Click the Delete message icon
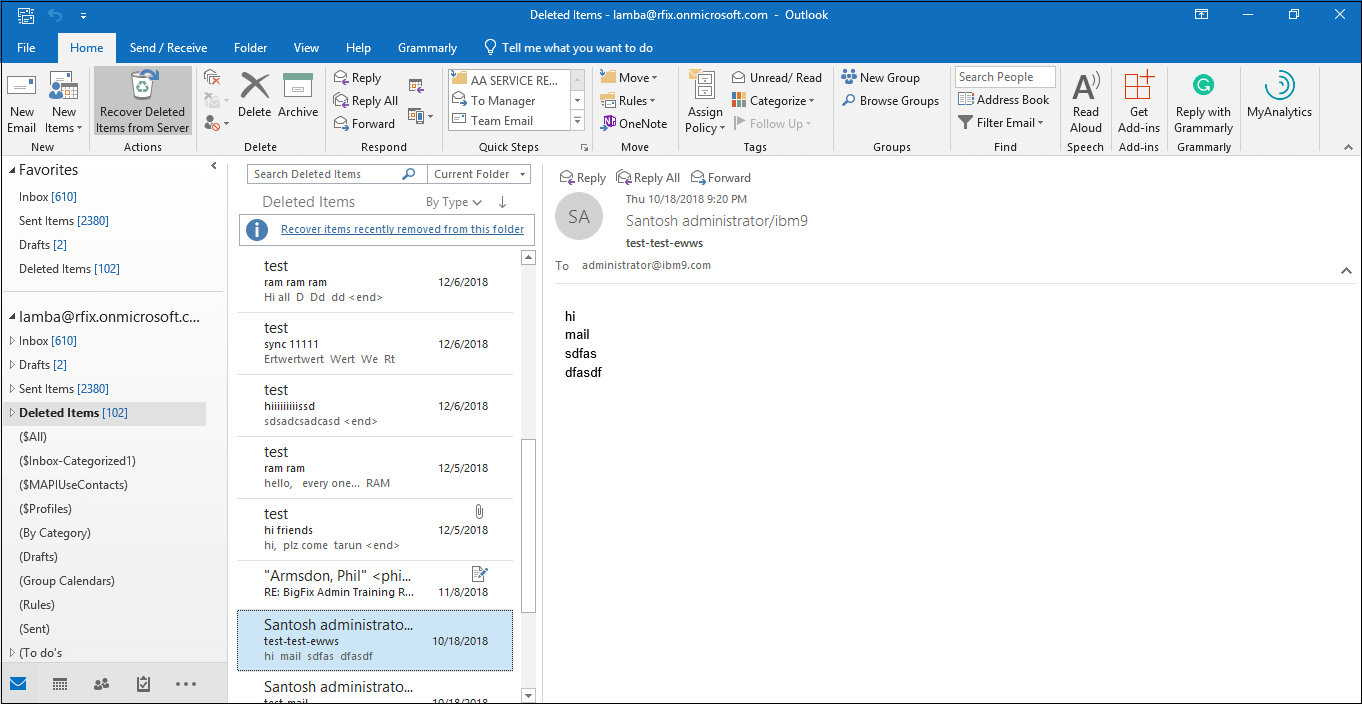1362x704 pixels. click(x=255, y=96)
